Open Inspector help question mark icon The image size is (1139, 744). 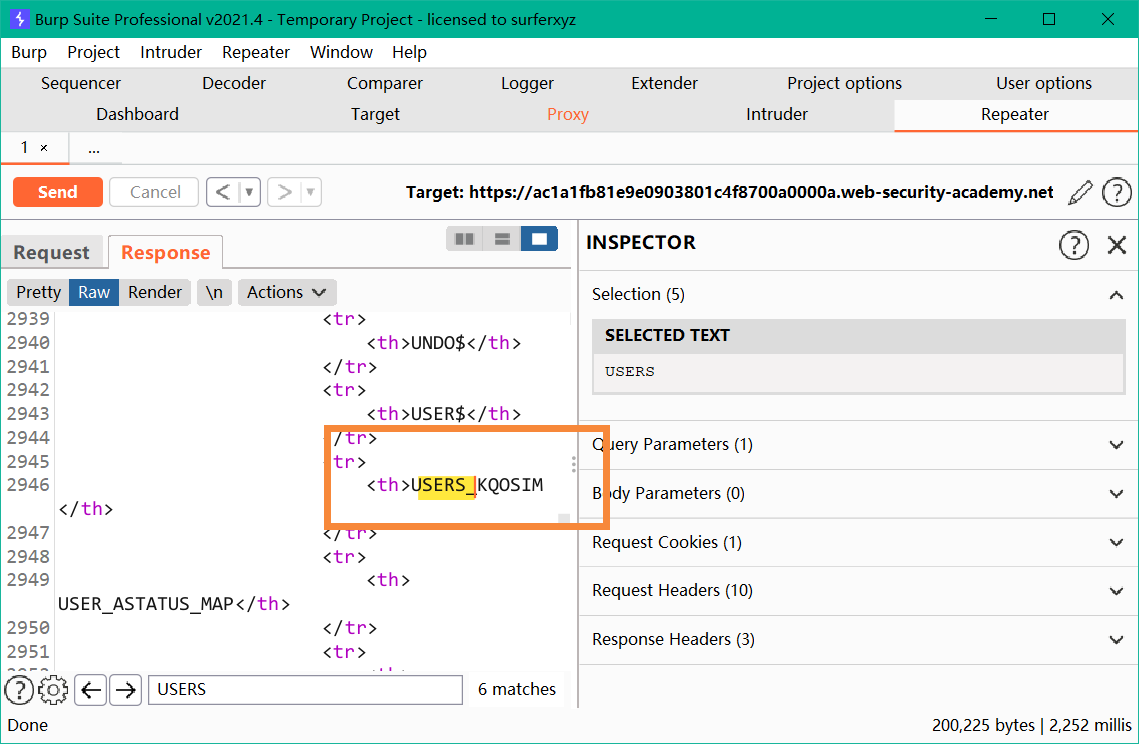[1074, 245]
